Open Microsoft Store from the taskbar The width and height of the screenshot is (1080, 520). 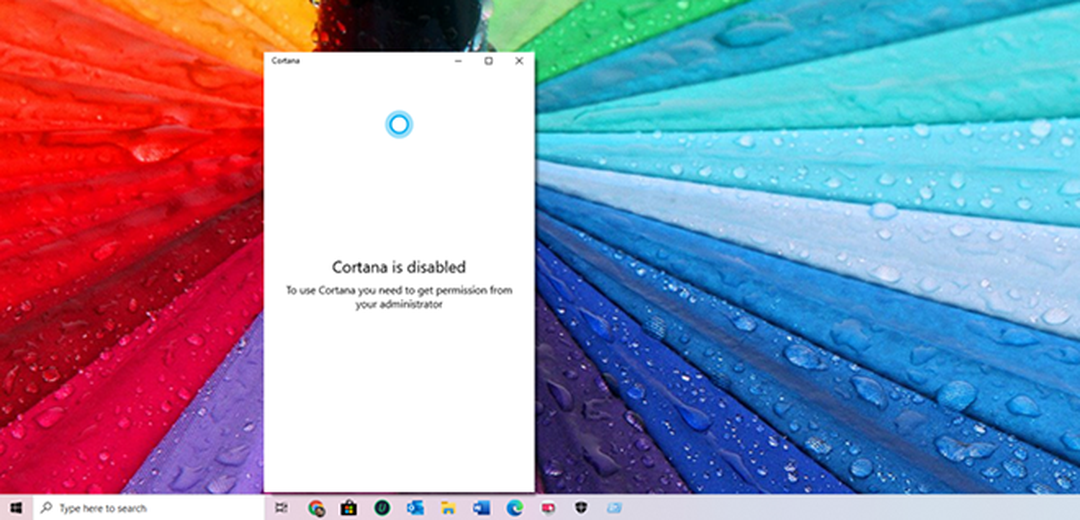[x=349, y=508]
